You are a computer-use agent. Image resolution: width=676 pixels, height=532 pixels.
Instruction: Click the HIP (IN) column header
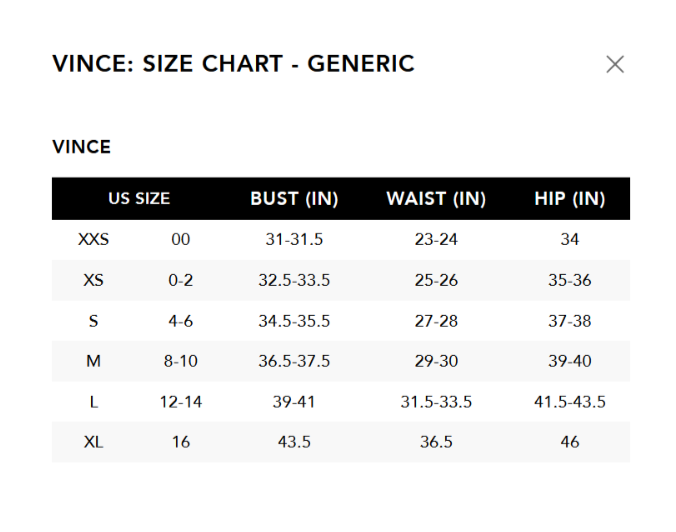tap(570, 198)
